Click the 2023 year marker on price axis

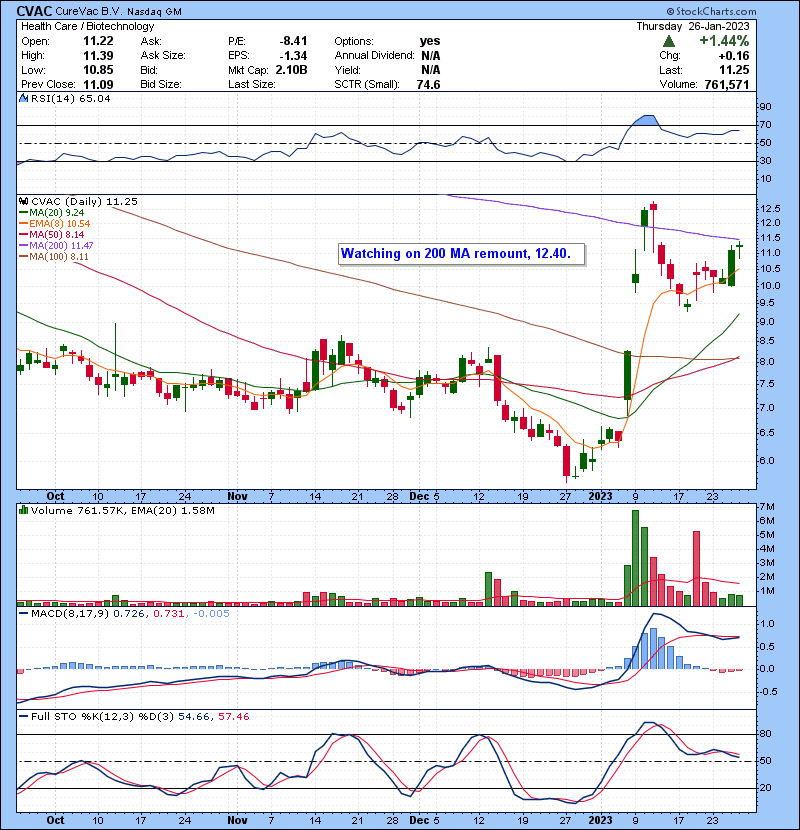point(600,493)
